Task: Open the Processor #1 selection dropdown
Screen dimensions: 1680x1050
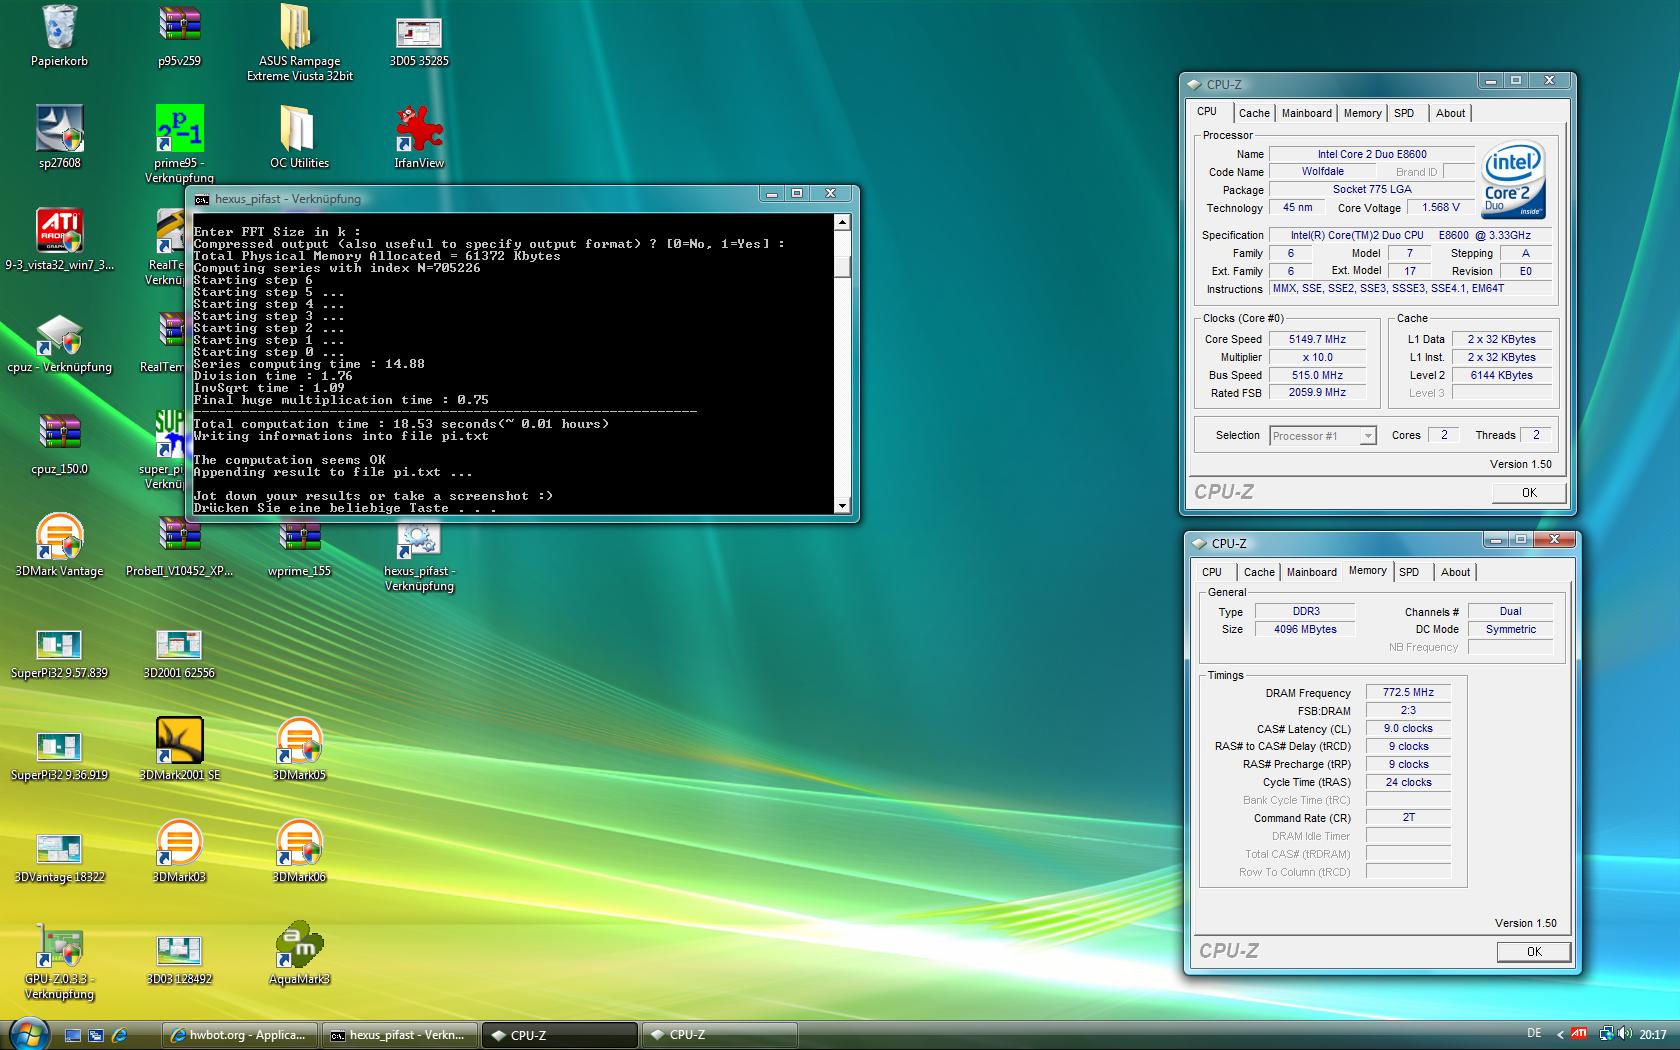Action: pos(1323,436)
